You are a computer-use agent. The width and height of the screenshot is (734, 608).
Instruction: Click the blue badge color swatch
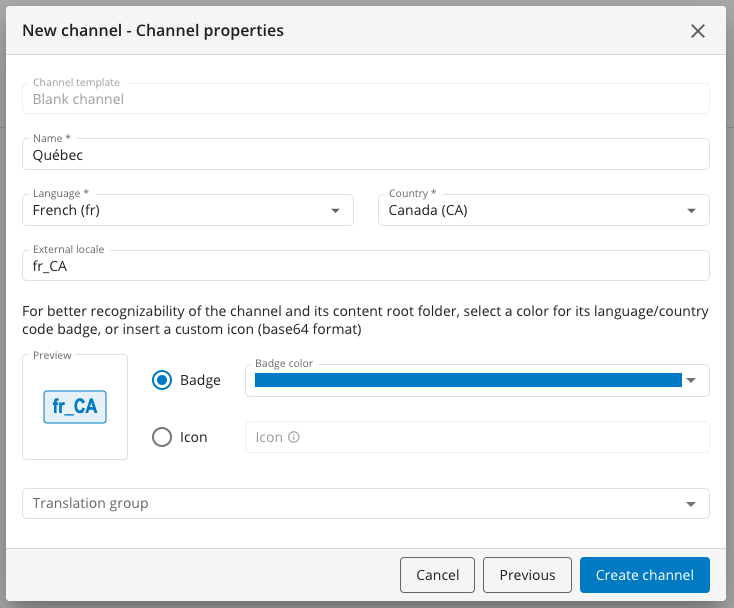pyautogui.click(x=467, y=380)
